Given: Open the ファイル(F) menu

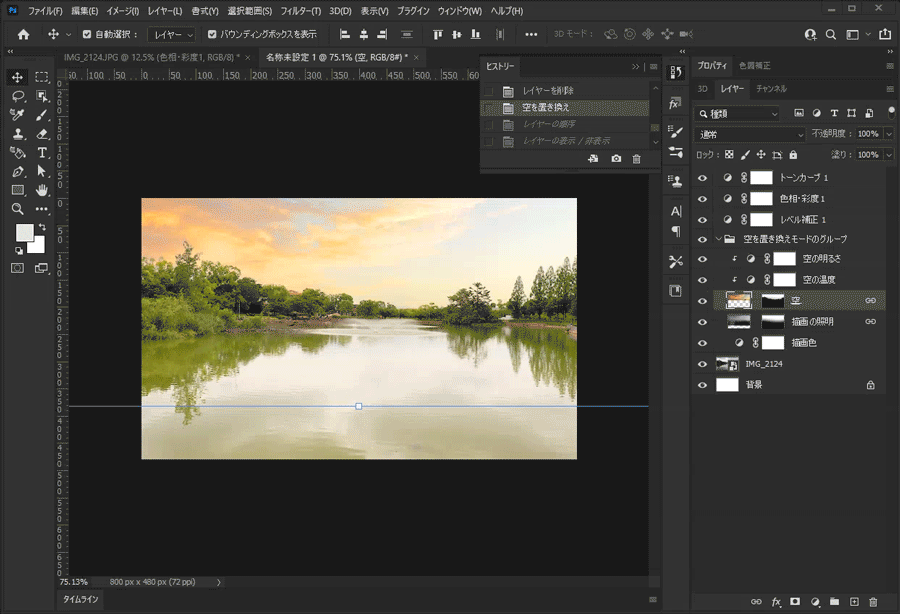Looking at the screenshot, I should click(45, 11).
